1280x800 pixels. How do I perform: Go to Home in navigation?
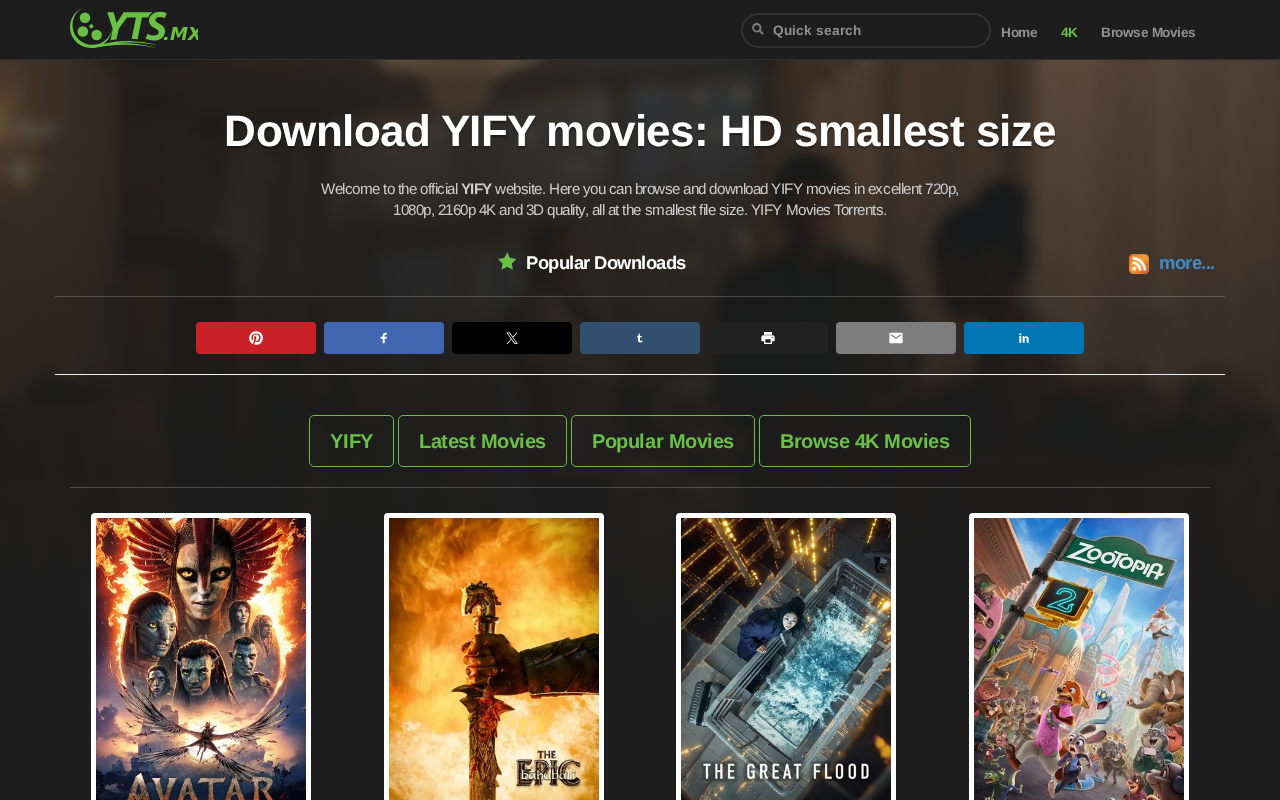tap(1019, 32)
